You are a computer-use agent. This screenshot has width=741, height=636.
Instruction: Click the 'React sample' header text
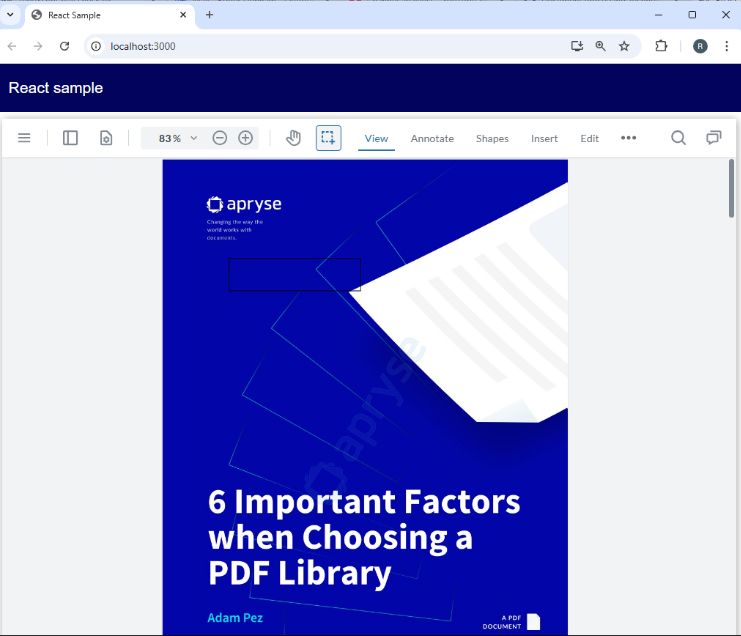(56, 88)
